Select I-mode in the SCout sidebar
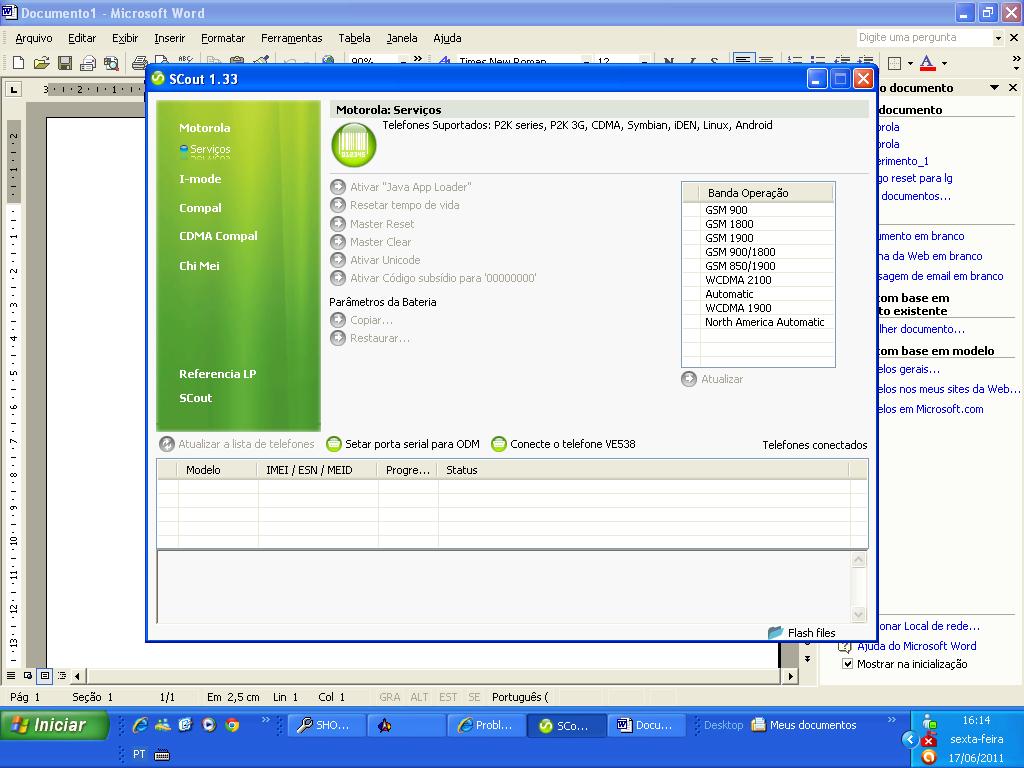This screenshot has height=768, width=1024. (200, 179)
